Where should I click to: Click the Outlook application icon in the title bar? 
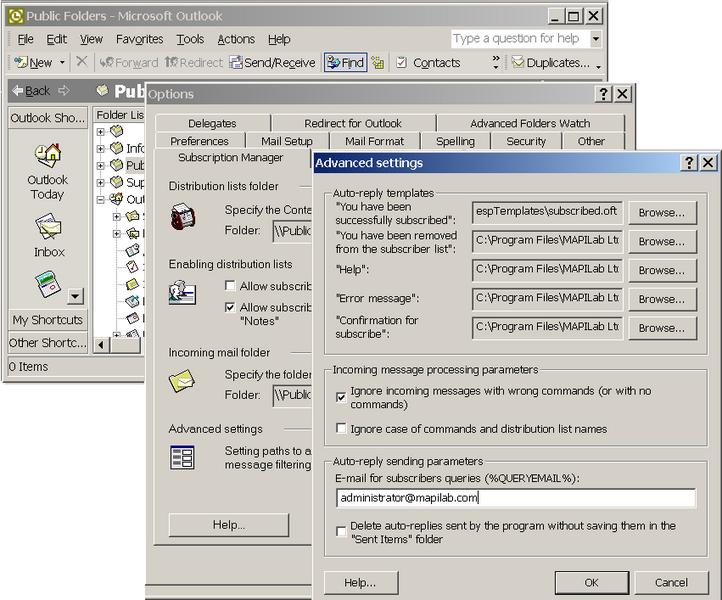16,16
